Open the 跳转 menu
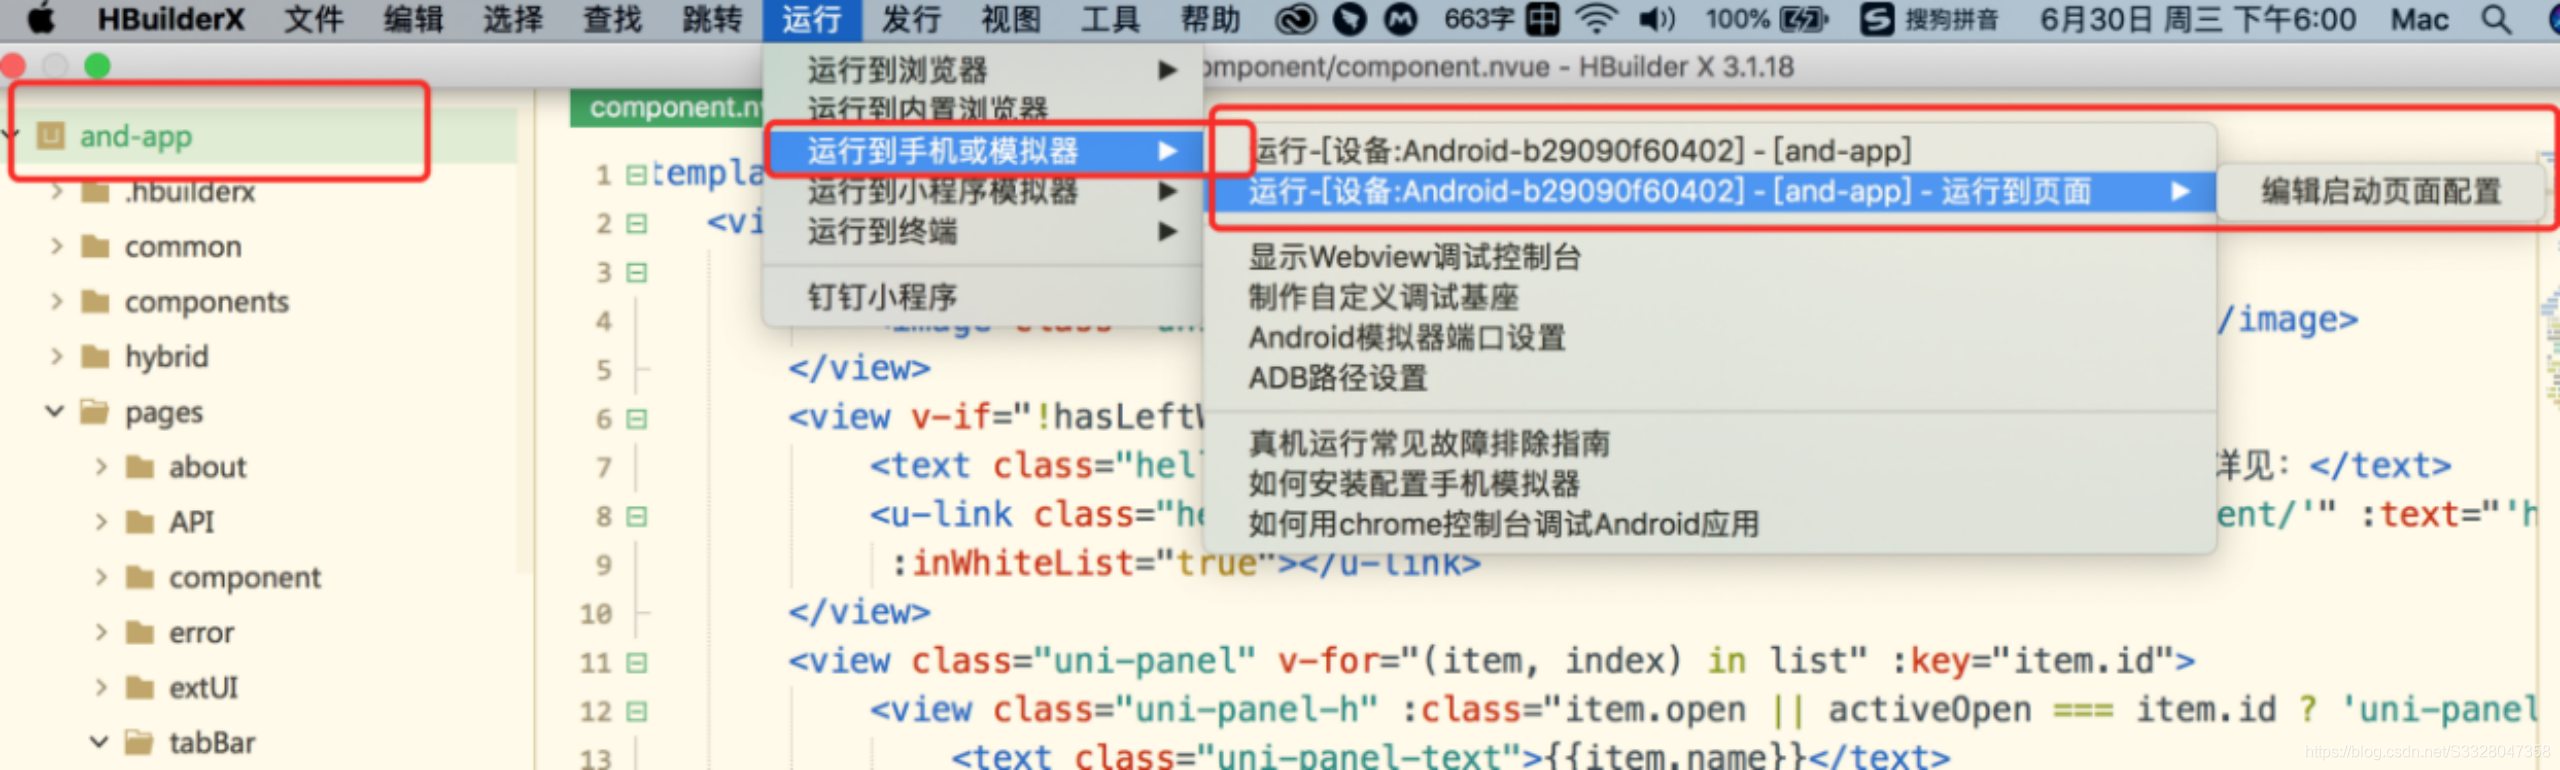The height and width of the screenshot is (770, 2560). tap(713, 19)
